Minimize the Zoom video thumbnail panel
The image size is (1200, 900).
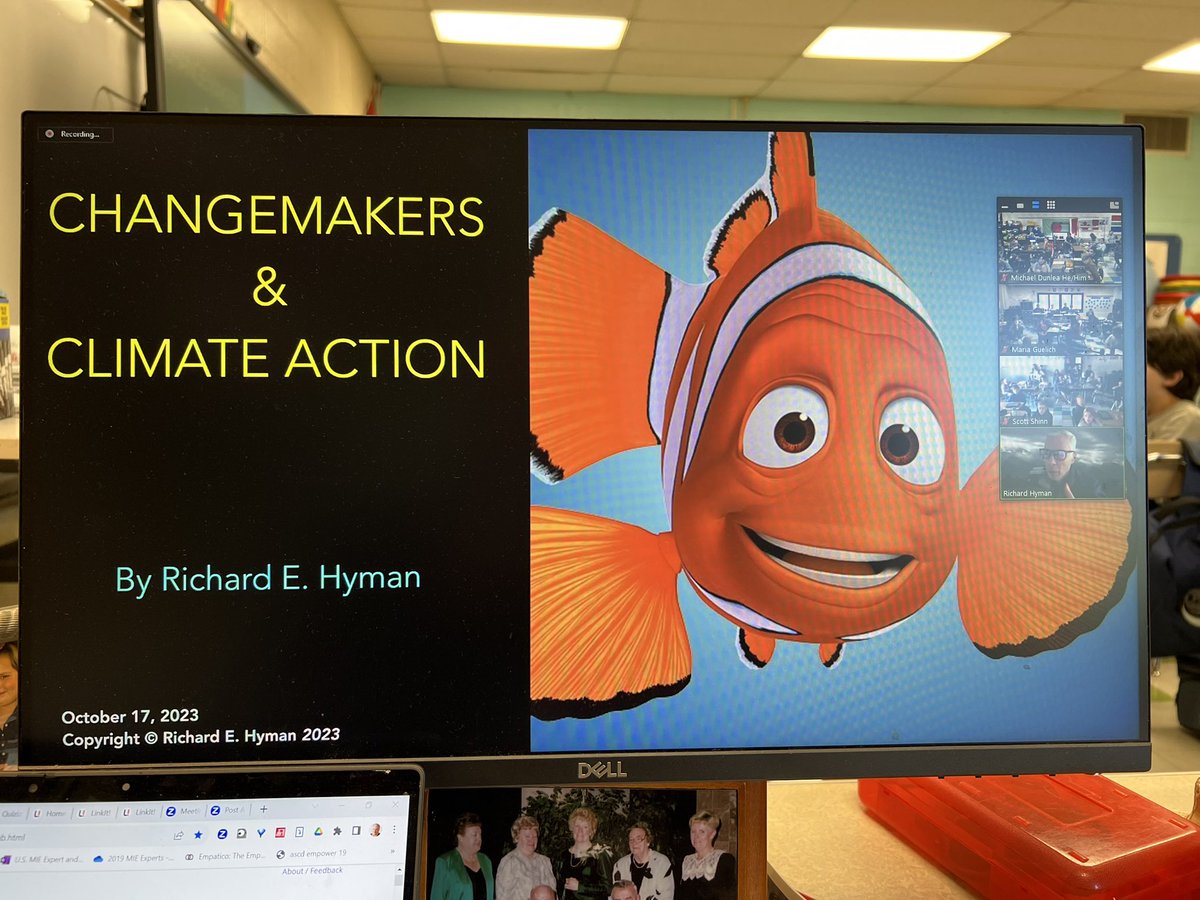[x=1005, y=206]
